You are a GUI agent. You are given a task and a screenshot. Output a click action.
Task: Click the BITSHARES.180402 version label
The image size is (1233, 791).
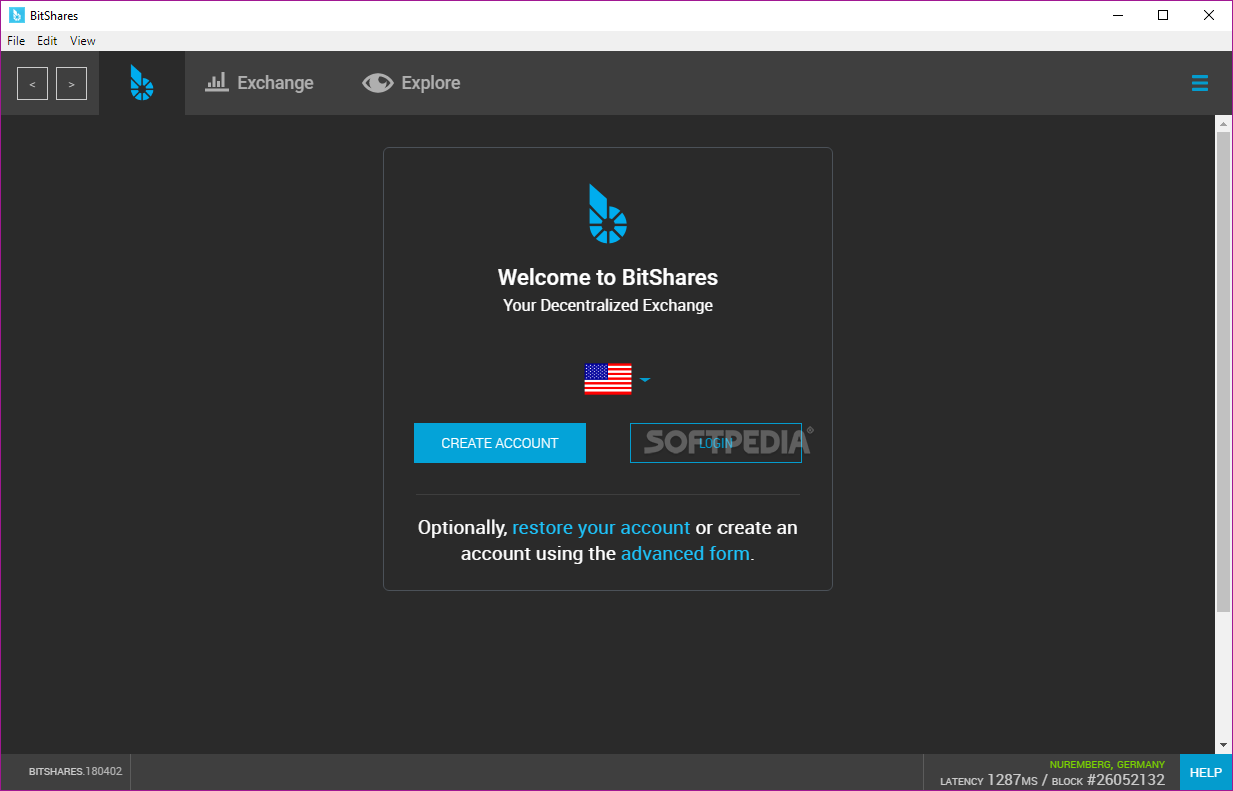coord(75,772)
